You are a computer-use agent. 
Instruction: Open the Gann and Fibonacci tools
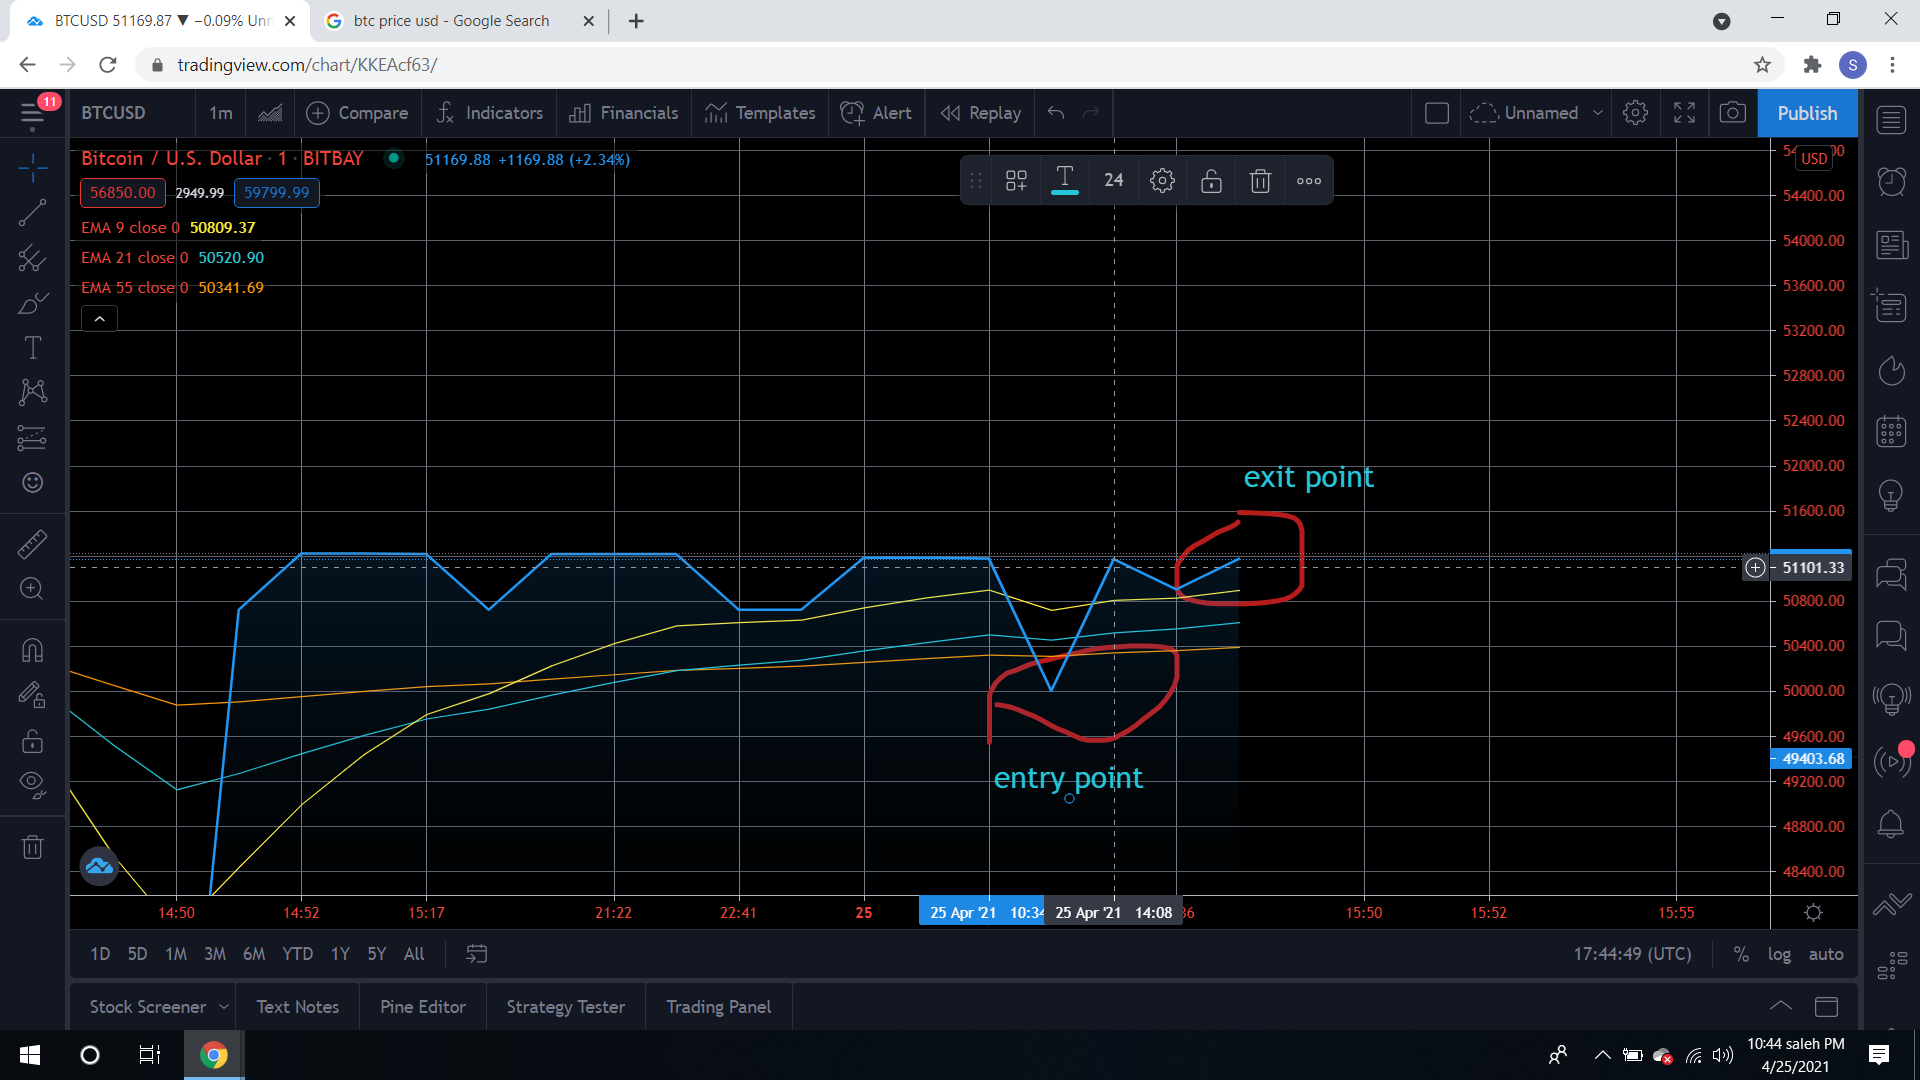[32, 258]
